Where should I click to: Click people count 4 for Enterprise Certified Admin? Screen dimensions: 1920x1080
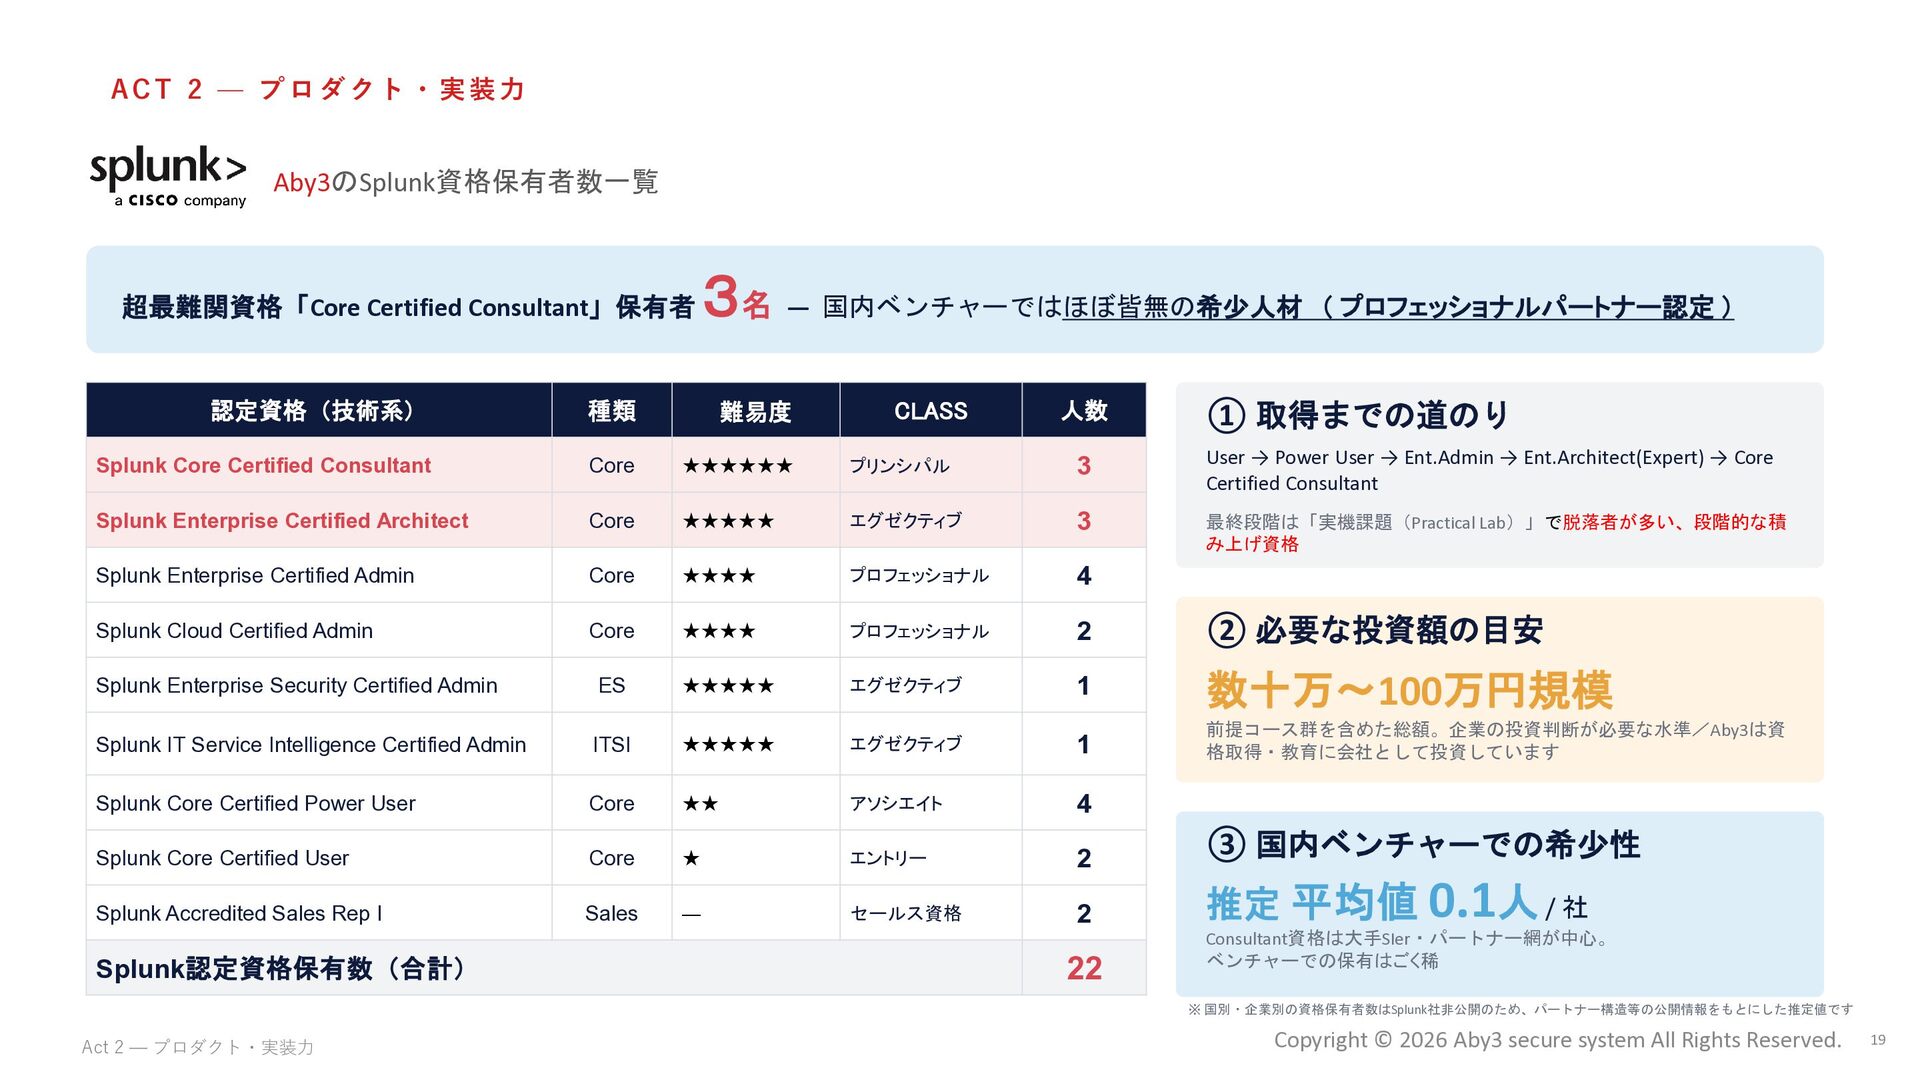[1084, 575]
